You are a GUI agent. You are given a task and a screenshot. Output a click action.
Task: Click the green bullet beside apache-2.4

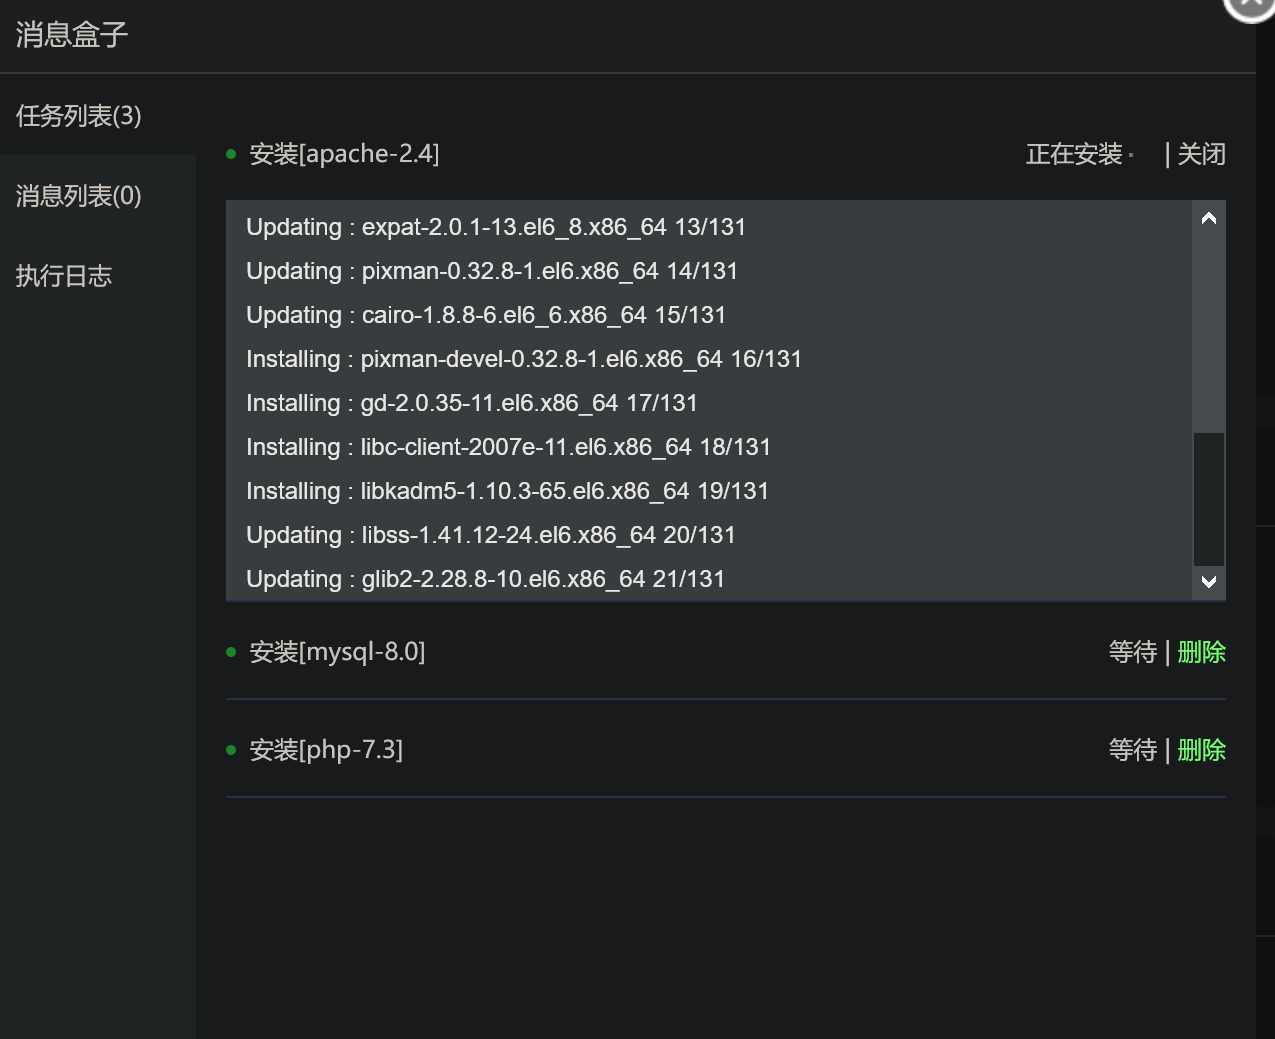pos(231,154)
